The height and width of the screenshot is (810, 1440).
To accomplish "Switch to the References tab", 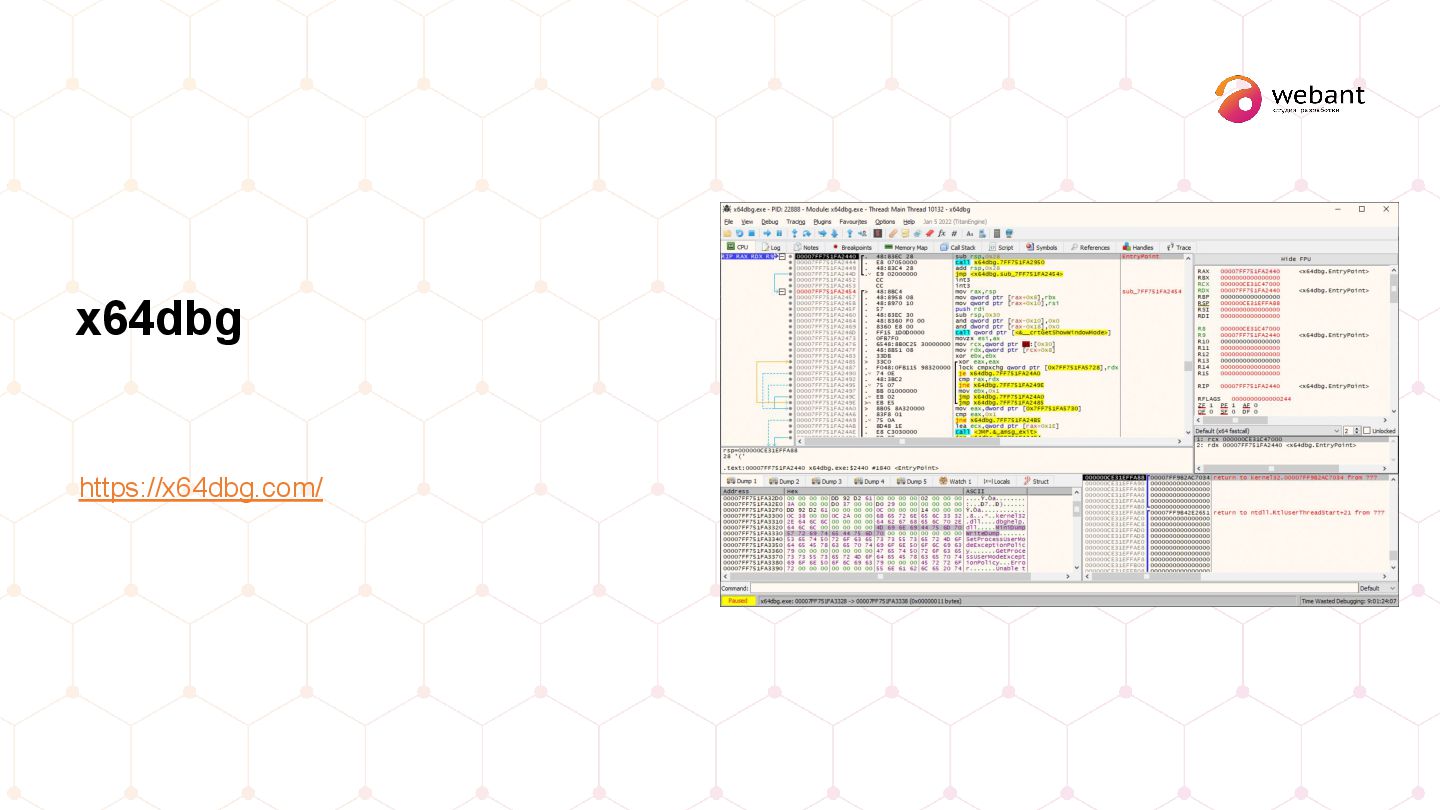I will [x=1090, y=247].
